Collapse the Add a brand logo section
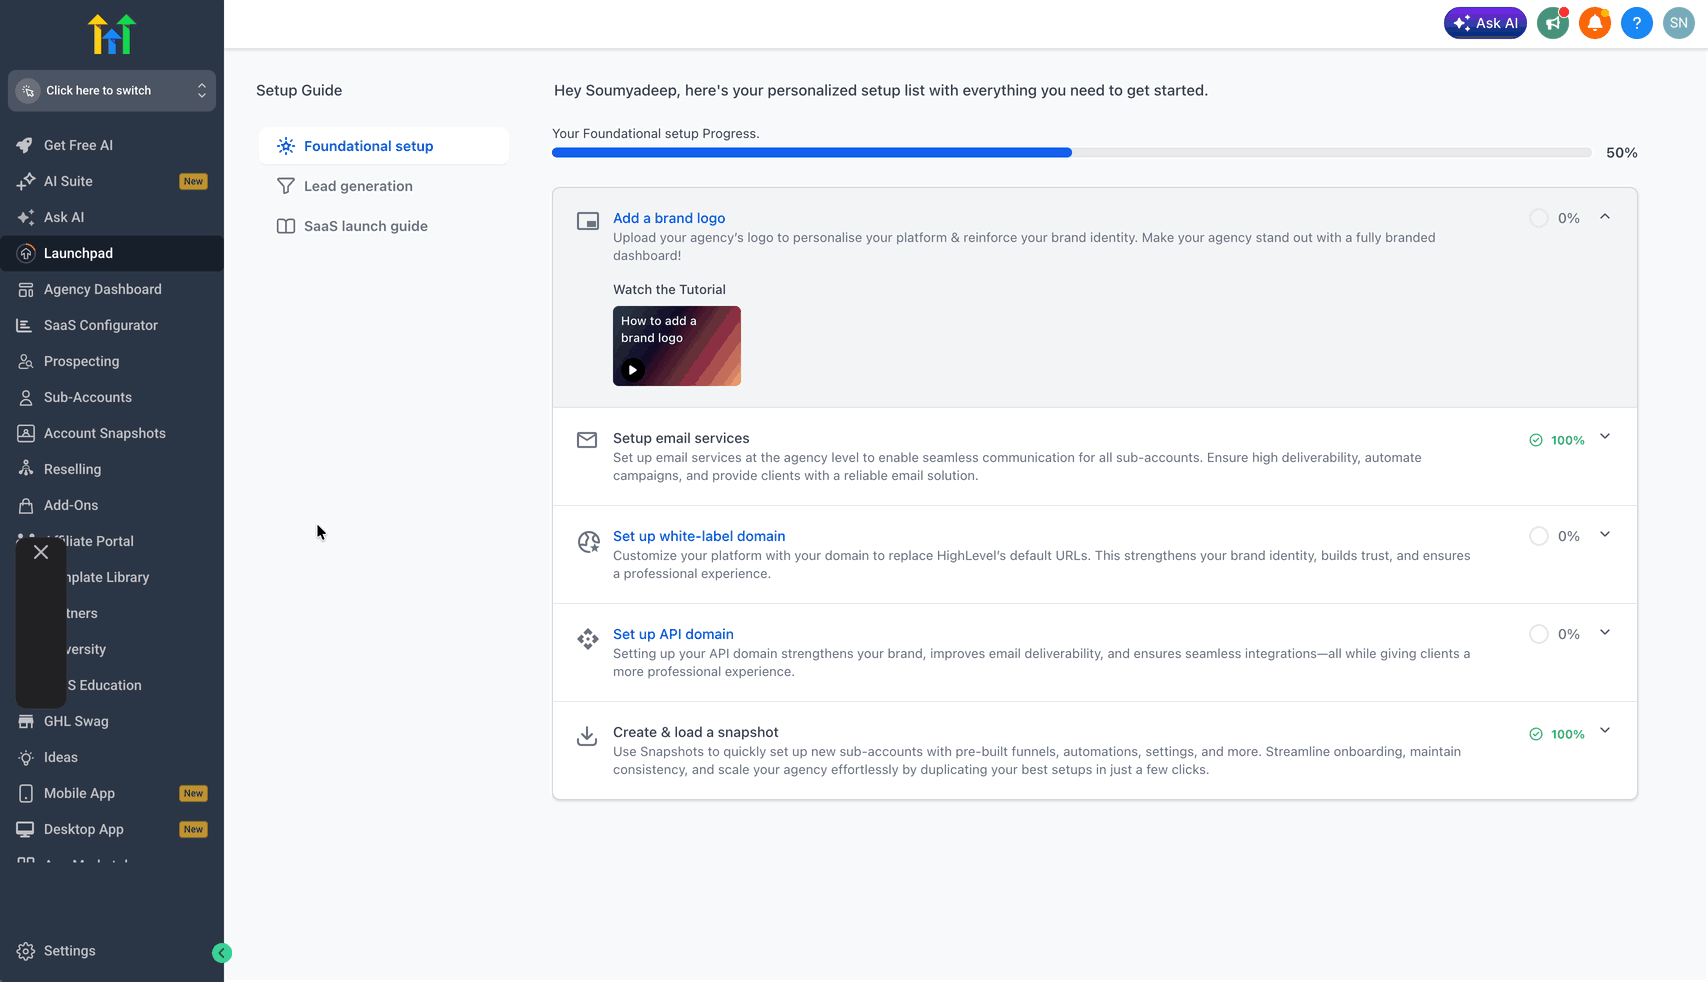 (x=1605, y=217)
